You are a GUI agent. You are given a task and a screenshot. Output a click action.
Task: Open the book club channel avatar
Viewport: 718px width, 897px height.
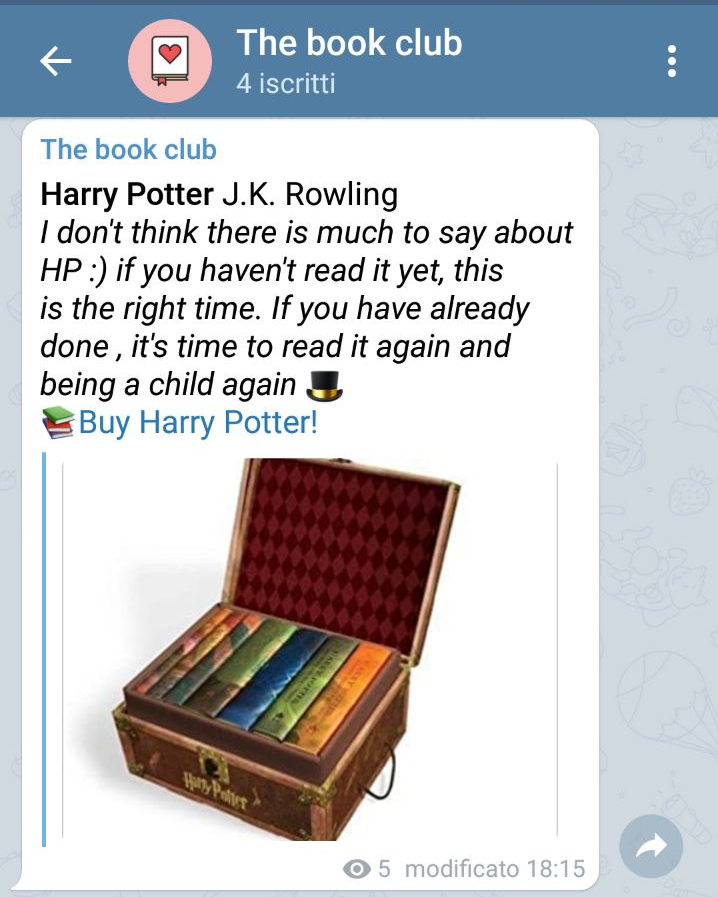pyautogui.click(x=170, y=61)
